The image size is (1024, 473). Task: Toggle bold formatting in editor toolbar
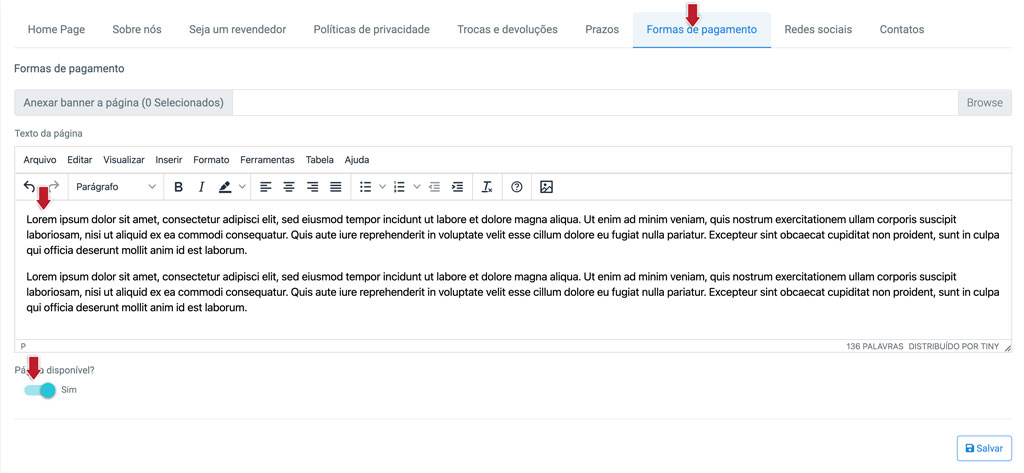(x=178, y=187)
